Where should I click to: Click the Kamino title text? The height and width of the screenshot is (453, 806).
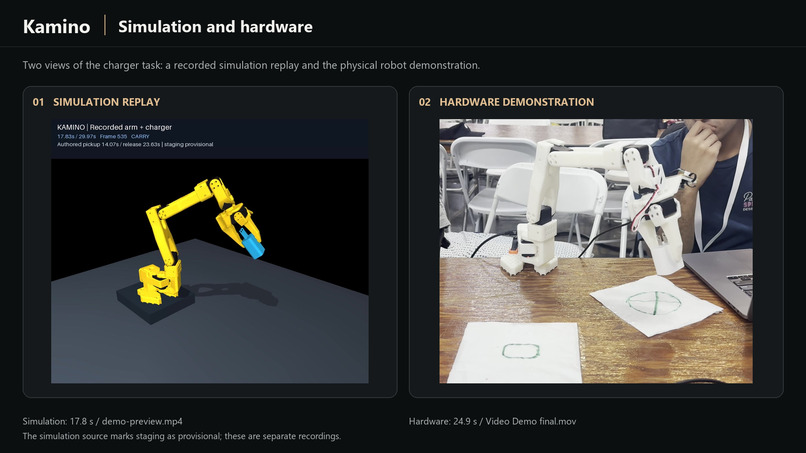(57, 27)
